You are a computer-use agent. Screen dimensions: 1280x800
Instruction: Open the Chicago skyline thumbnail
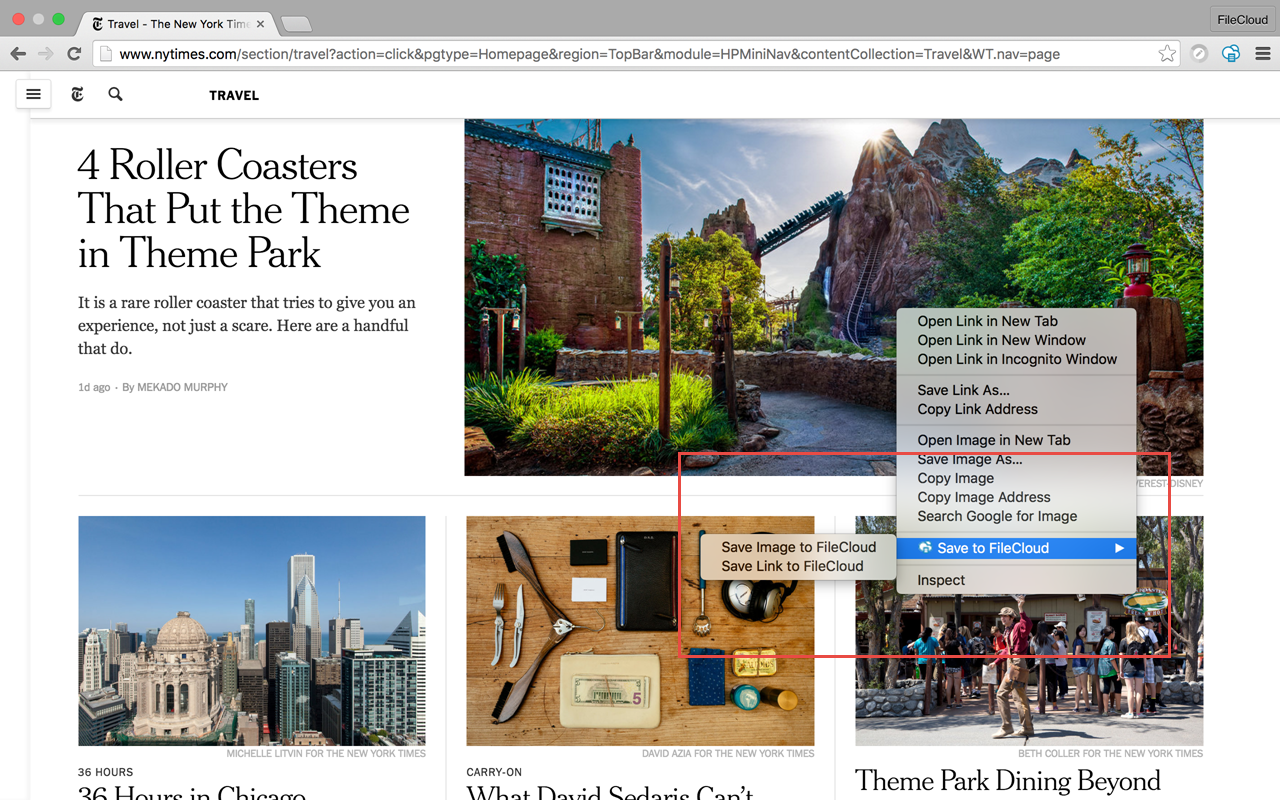click(252, 631)
